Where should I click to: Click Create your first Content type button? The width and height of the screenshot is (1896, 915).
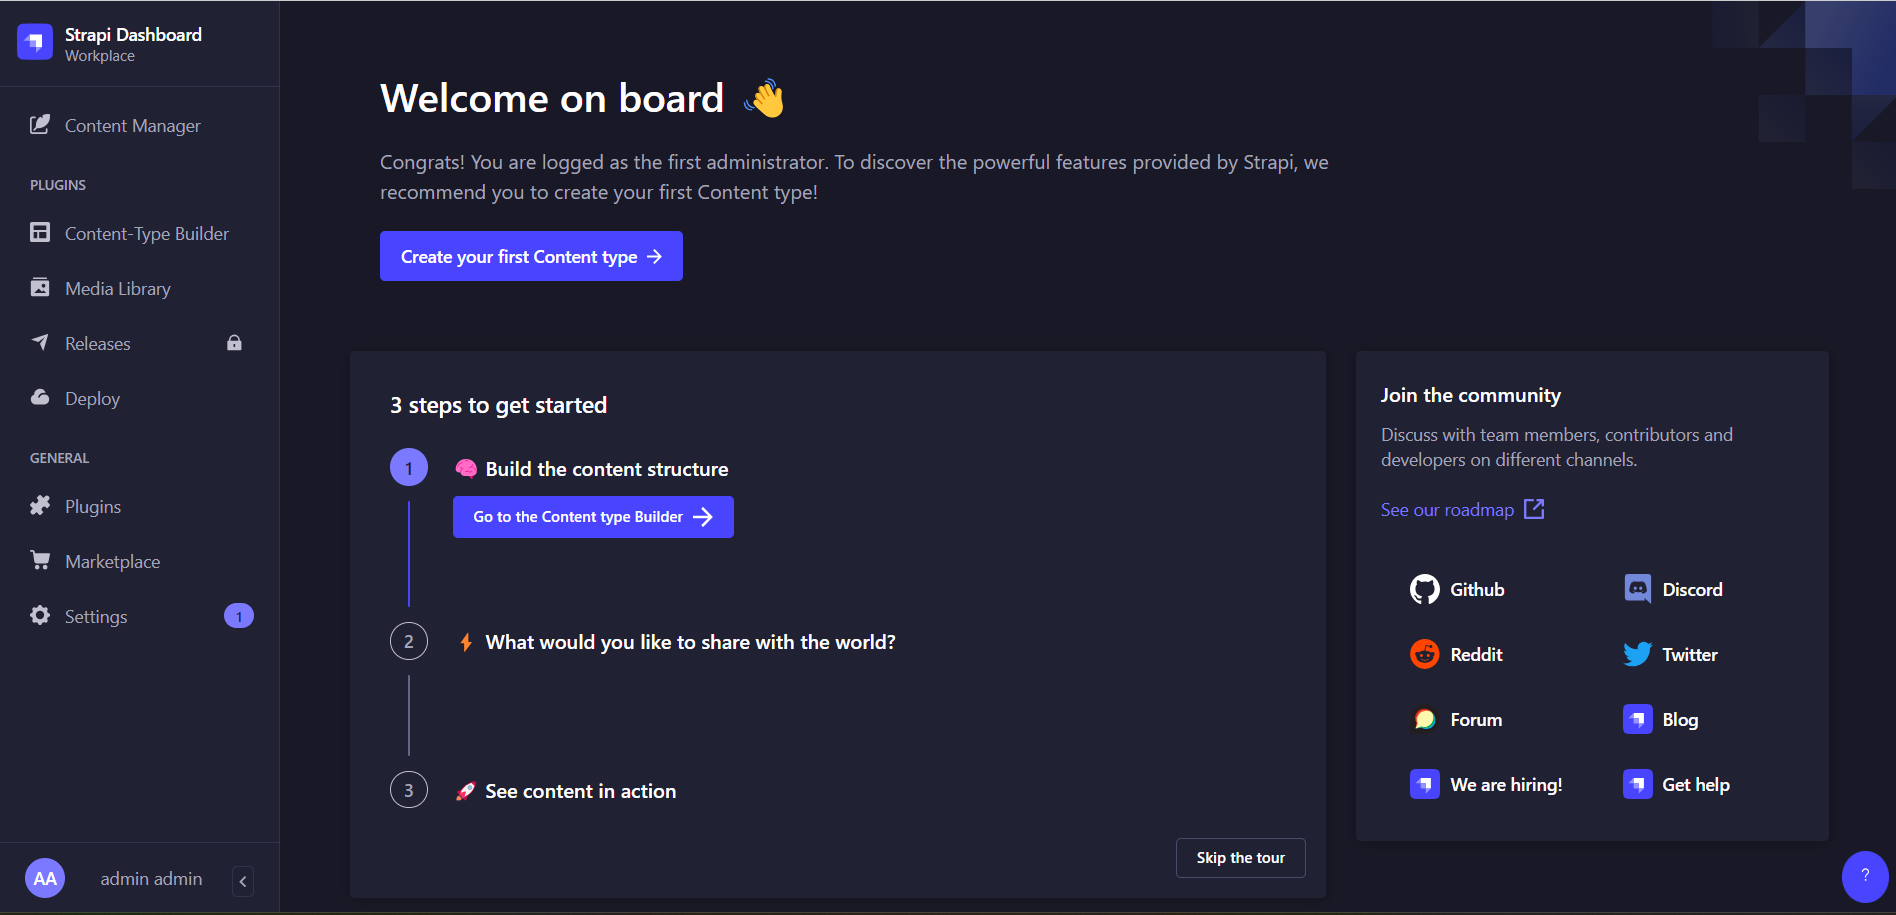(531, 257)
